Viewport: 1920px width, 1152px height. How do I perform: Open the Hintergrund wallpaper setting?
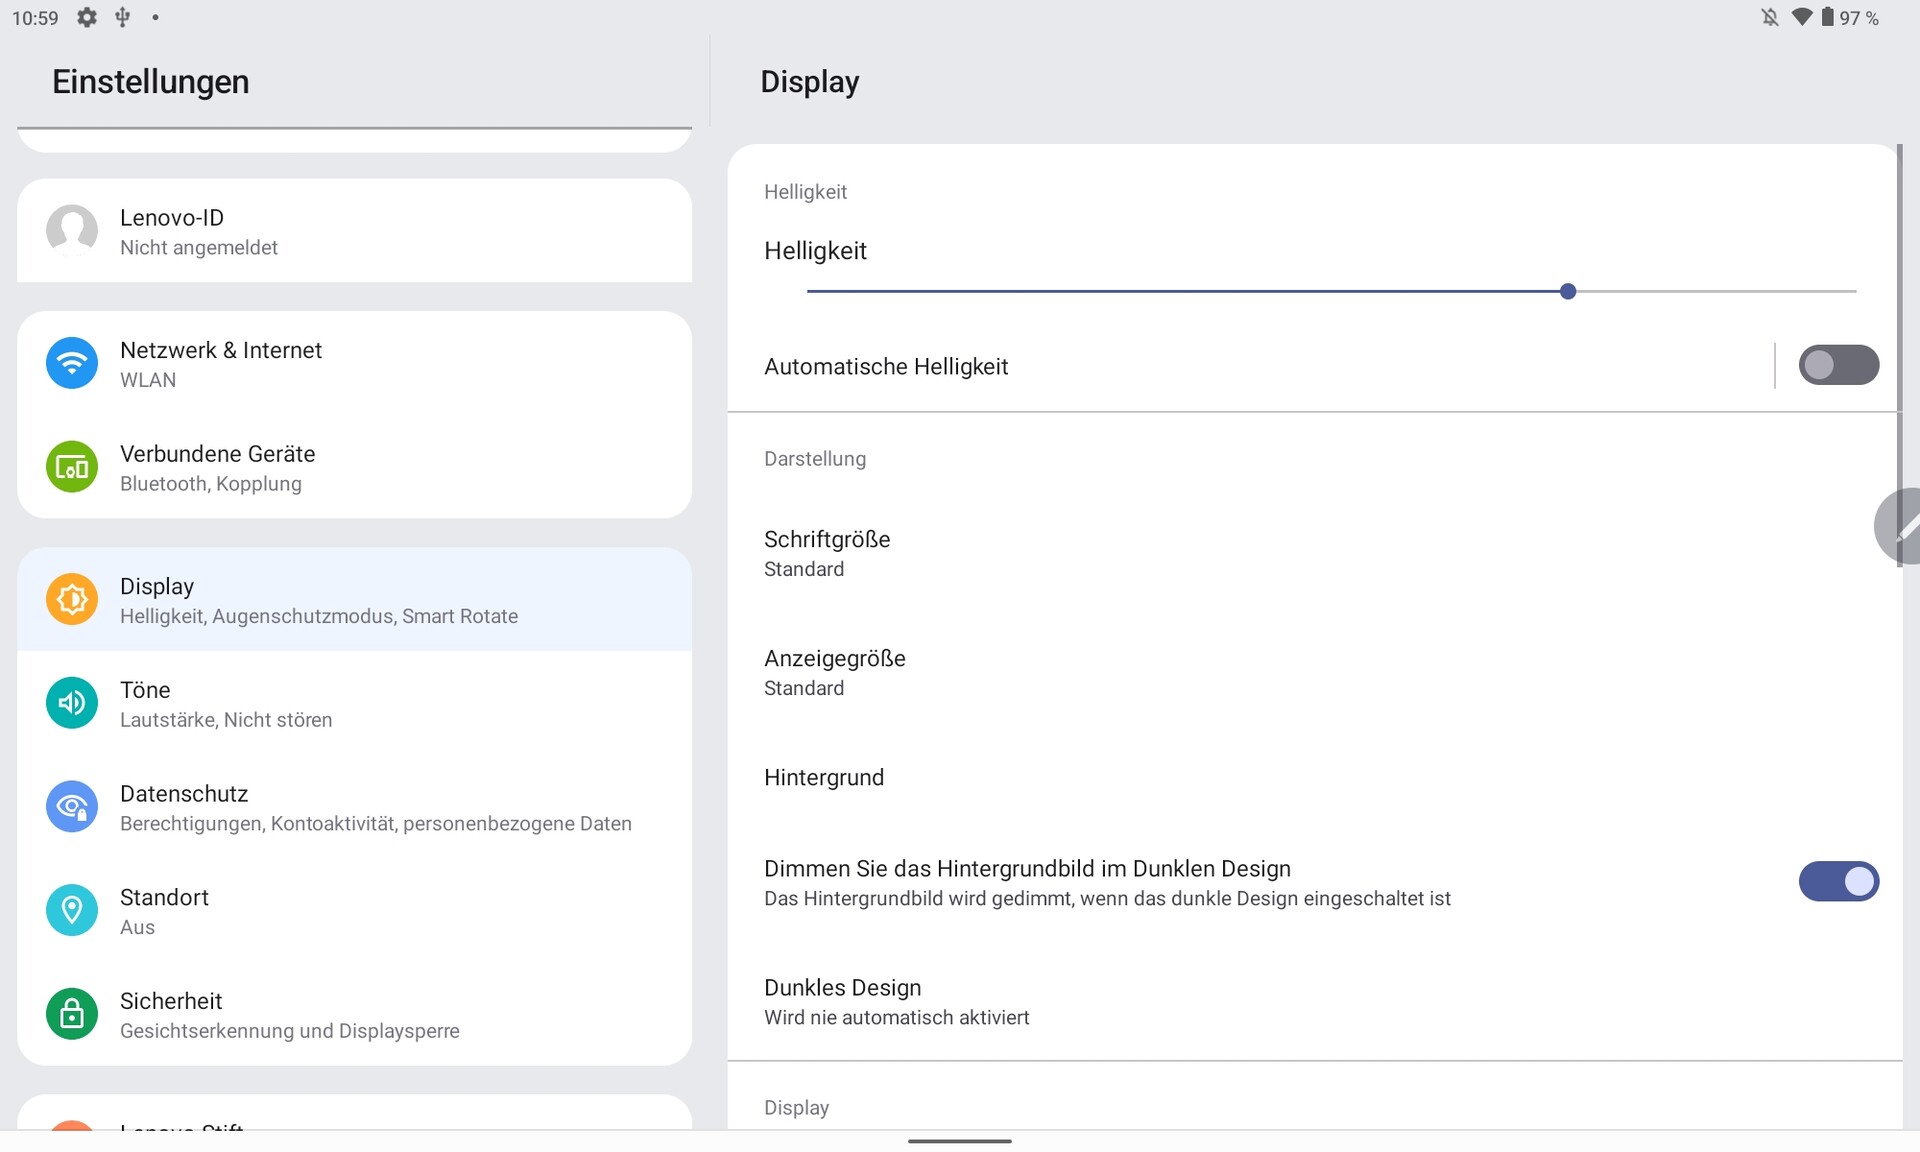tap(824, 778)
